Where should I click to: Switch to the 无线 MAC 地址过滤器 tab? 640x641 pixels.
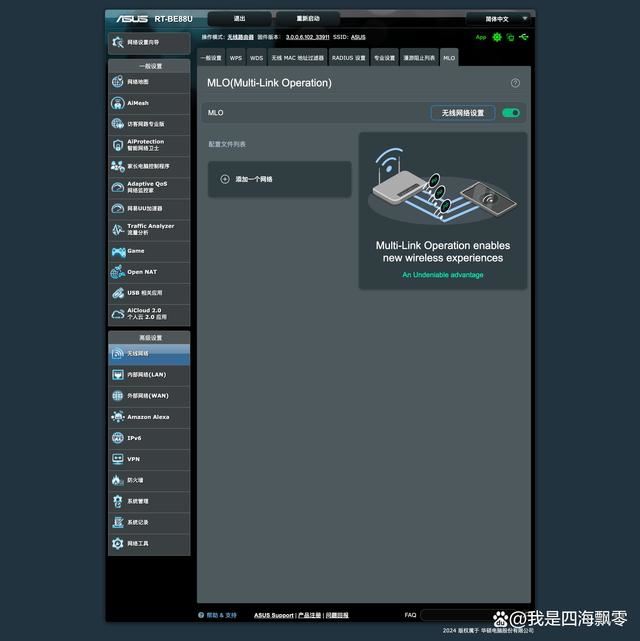coord(298,58)
